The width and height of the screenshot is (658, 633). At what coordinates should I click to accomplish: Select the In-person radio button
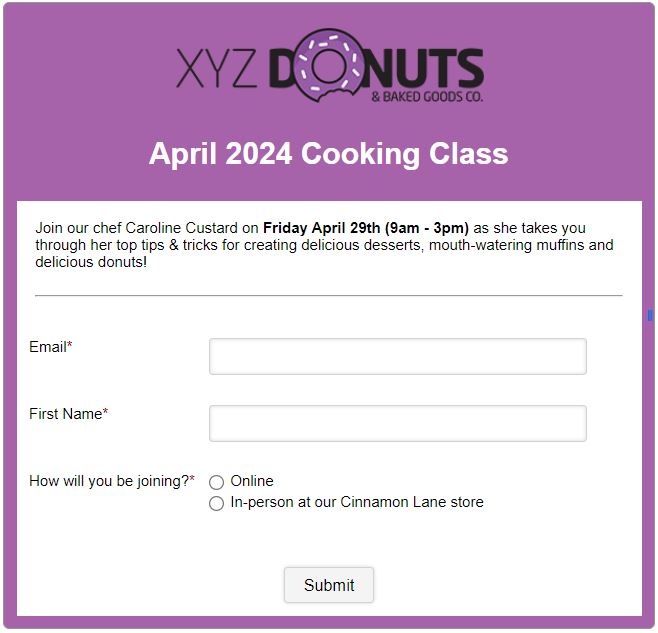(x=217, y=503)
